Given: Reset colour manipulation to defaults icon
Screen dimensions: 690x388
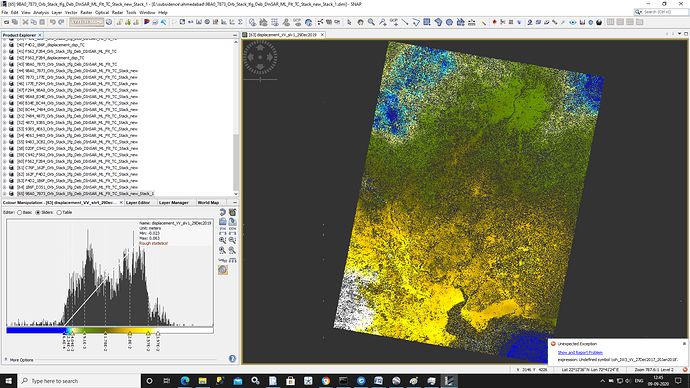Looking at the screenshot, I should click(x=223, y=212).
